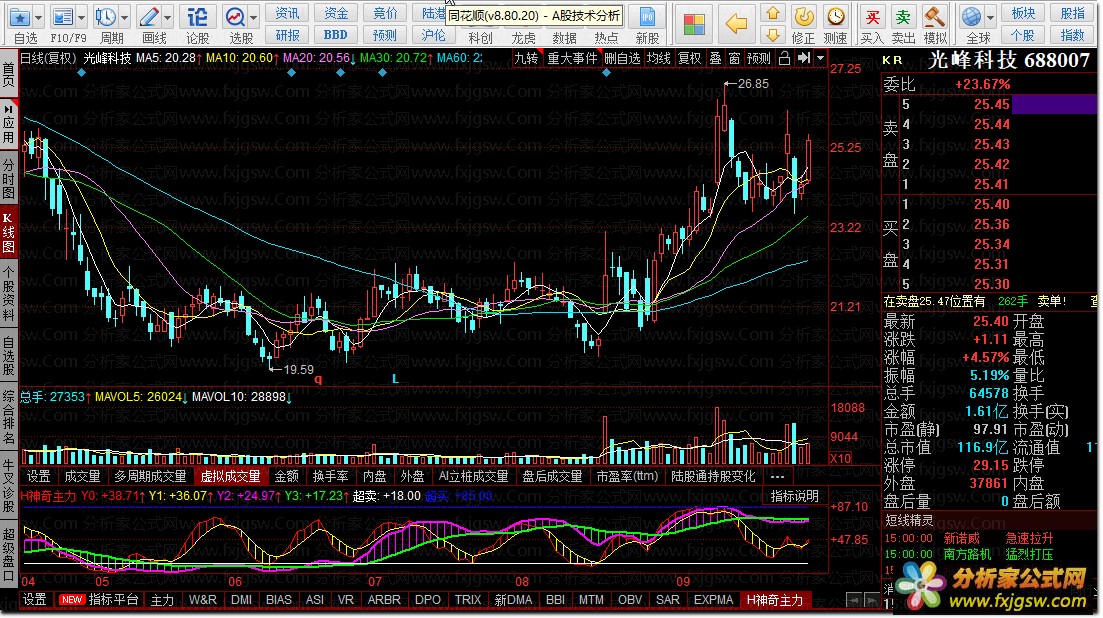The width and height of the screenshot is (1103, 618).
Task: Open 研报 research reports button
Action: tap(287, 34)
